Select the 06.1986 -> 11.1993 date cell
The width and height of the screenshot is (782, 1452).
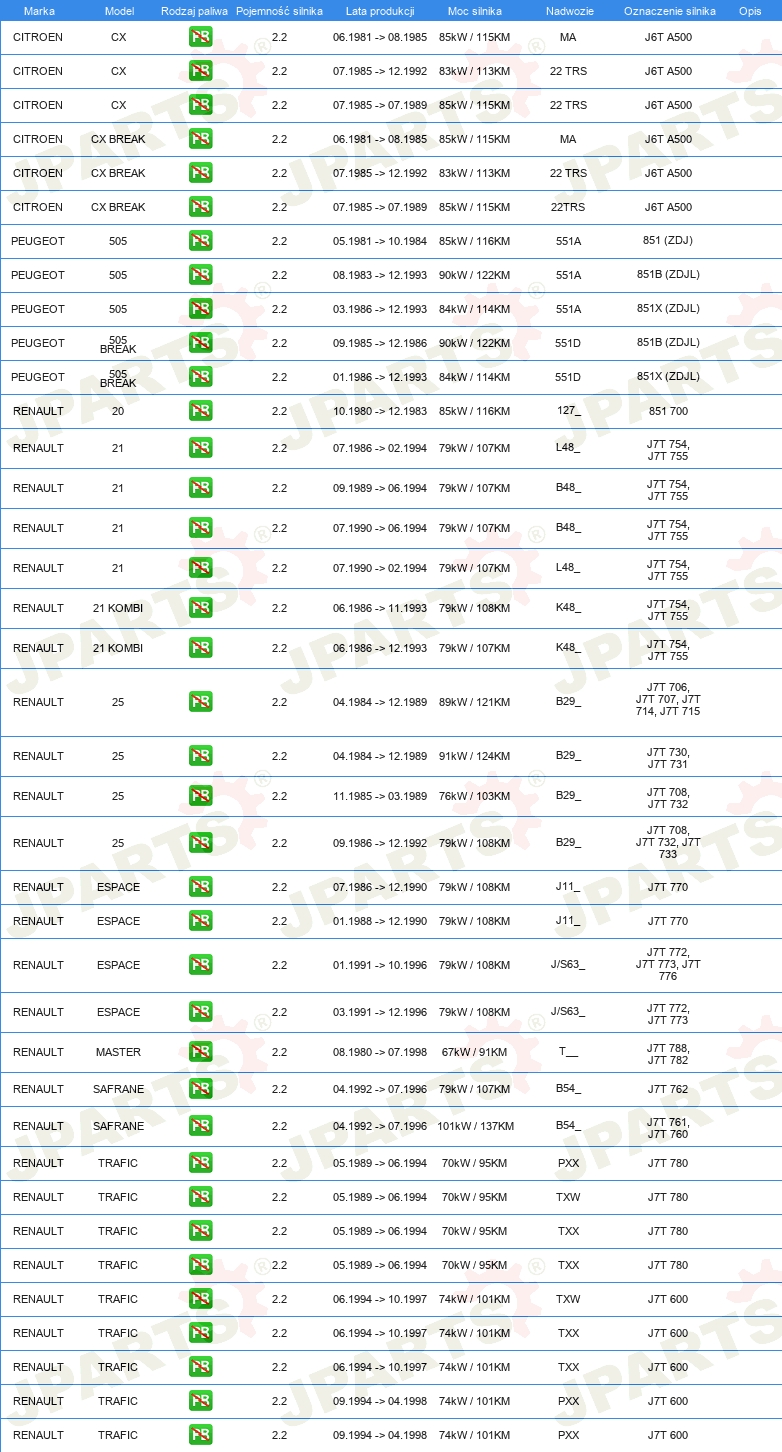380,608
